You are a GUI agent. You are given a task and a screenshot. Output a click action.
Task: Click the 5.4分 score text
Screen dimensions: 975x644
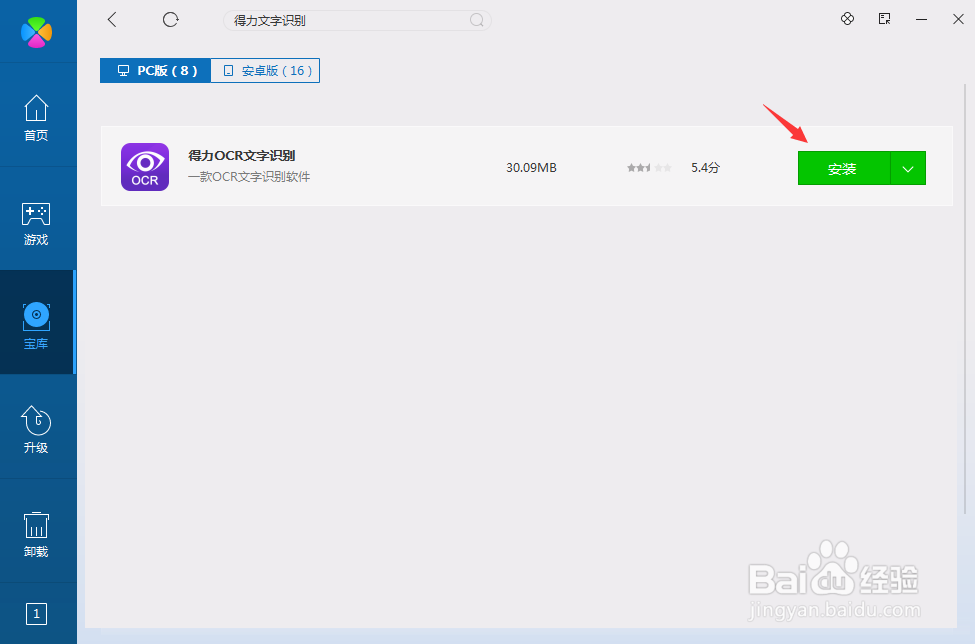(705, 167)
